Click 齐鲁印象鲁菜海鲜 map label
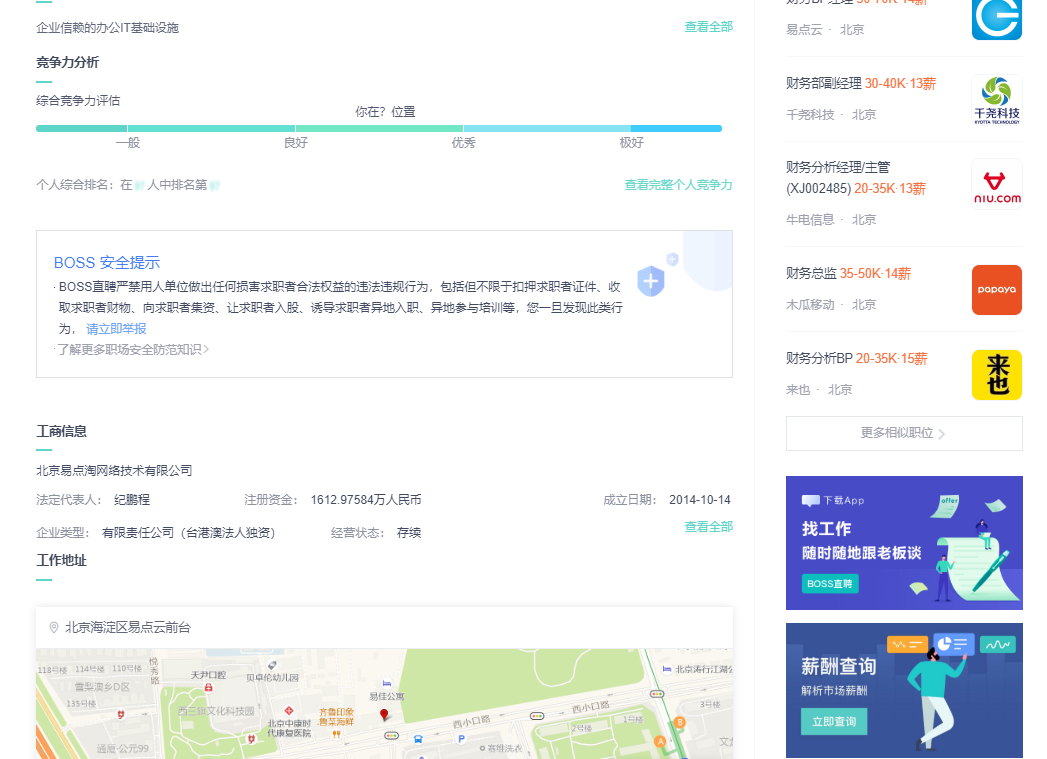The image size is (1047, 759). [x=337, y=717]
